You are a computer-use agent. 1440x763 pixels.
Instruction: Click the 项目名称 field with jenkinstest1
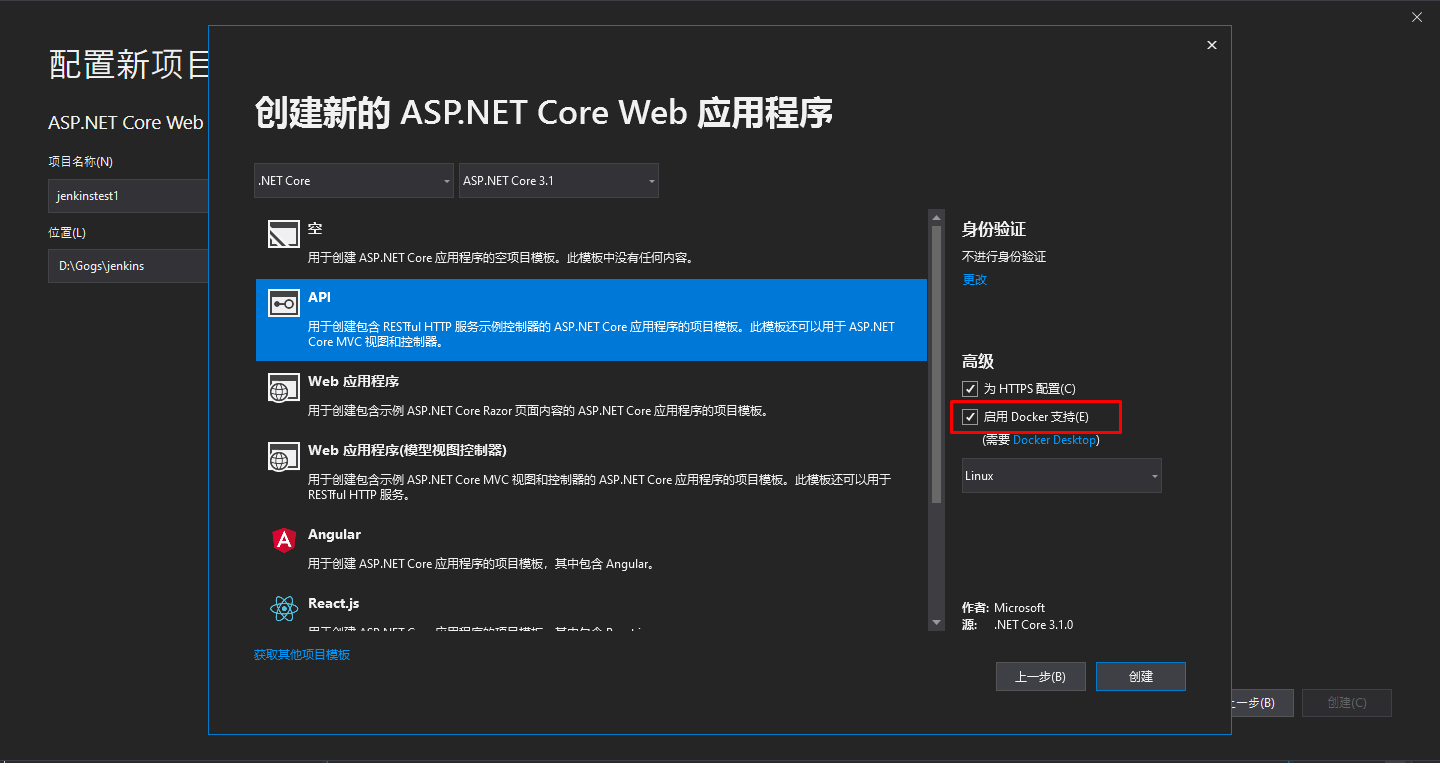coord(128,196)
